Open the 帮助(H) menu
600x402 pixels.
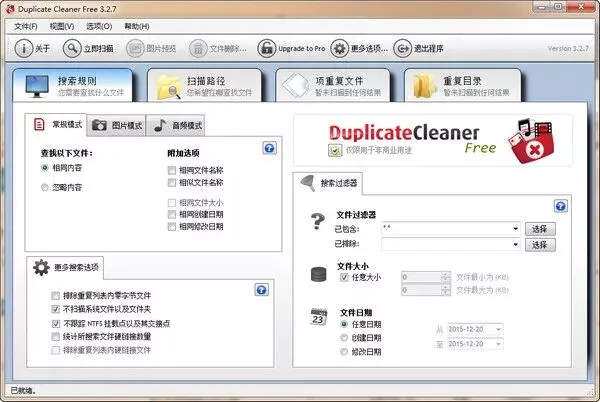click(137, 26)
